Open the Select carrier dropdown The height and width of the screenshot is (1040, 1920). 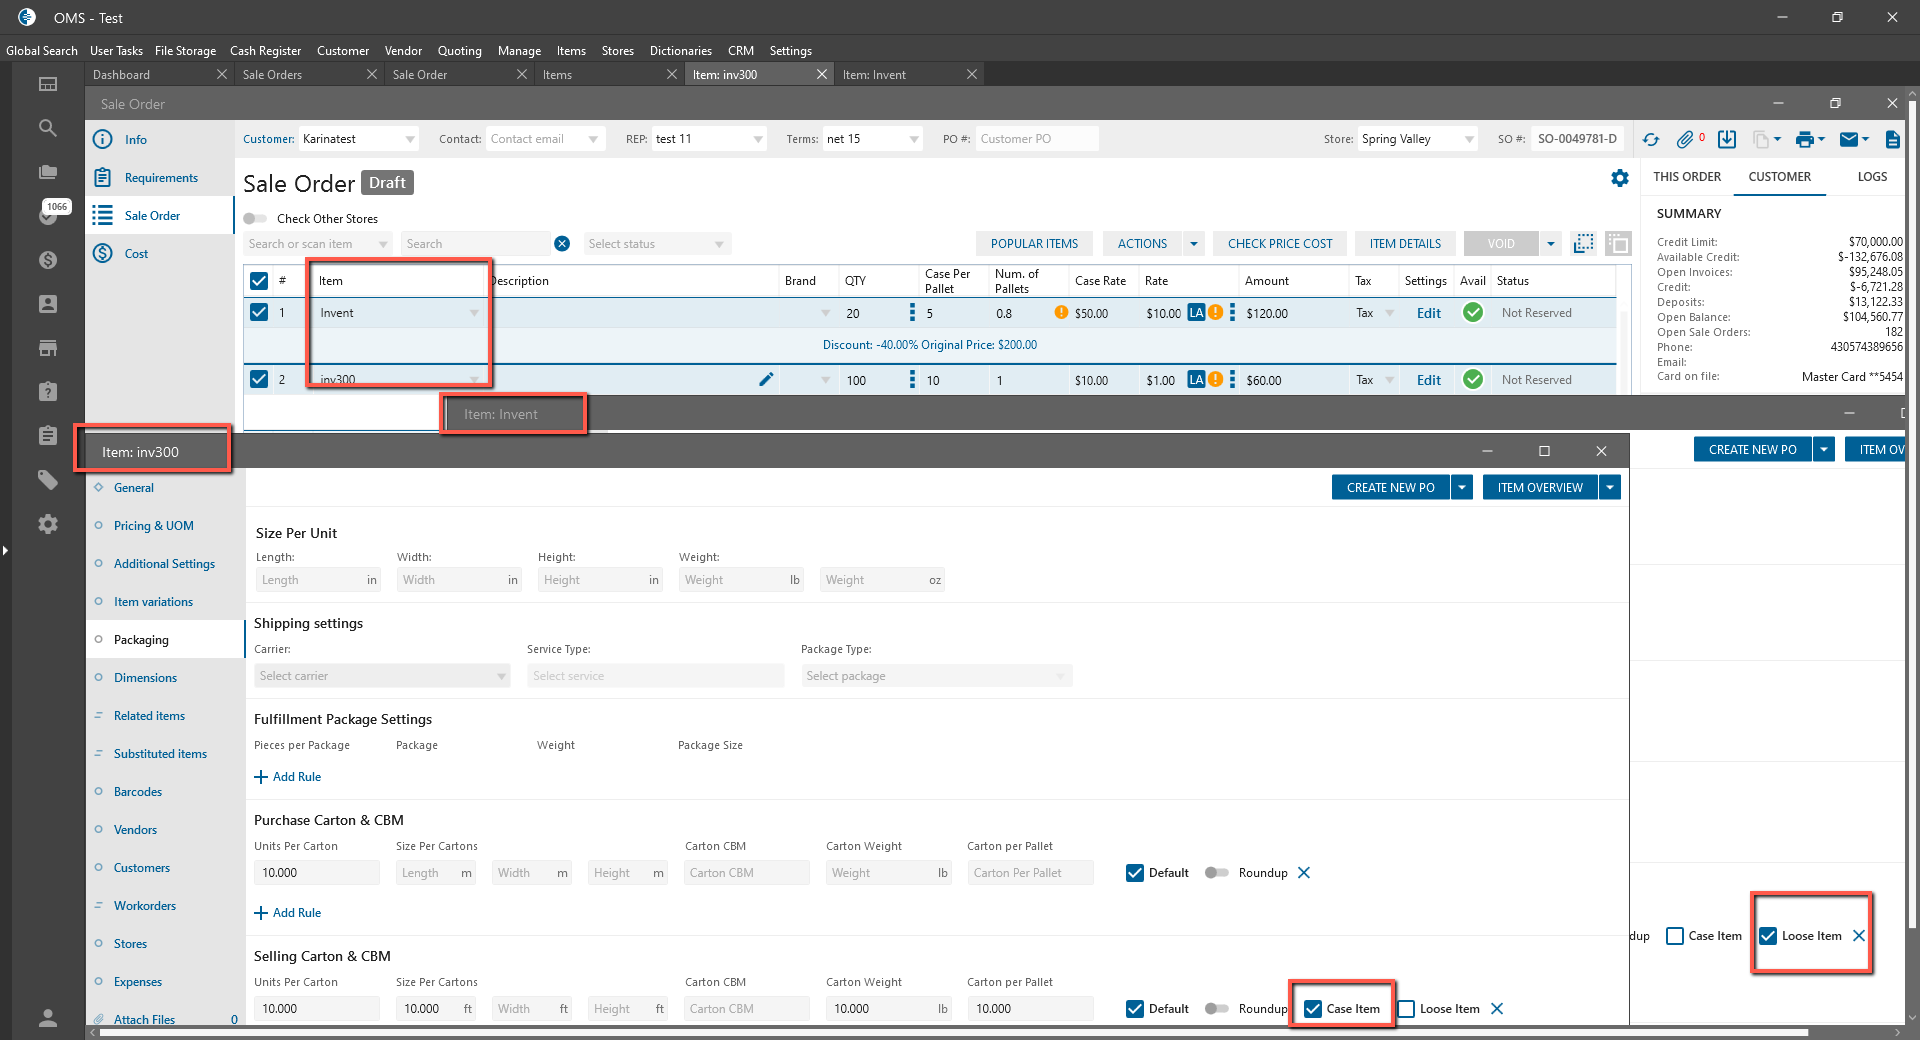point(382,676)
